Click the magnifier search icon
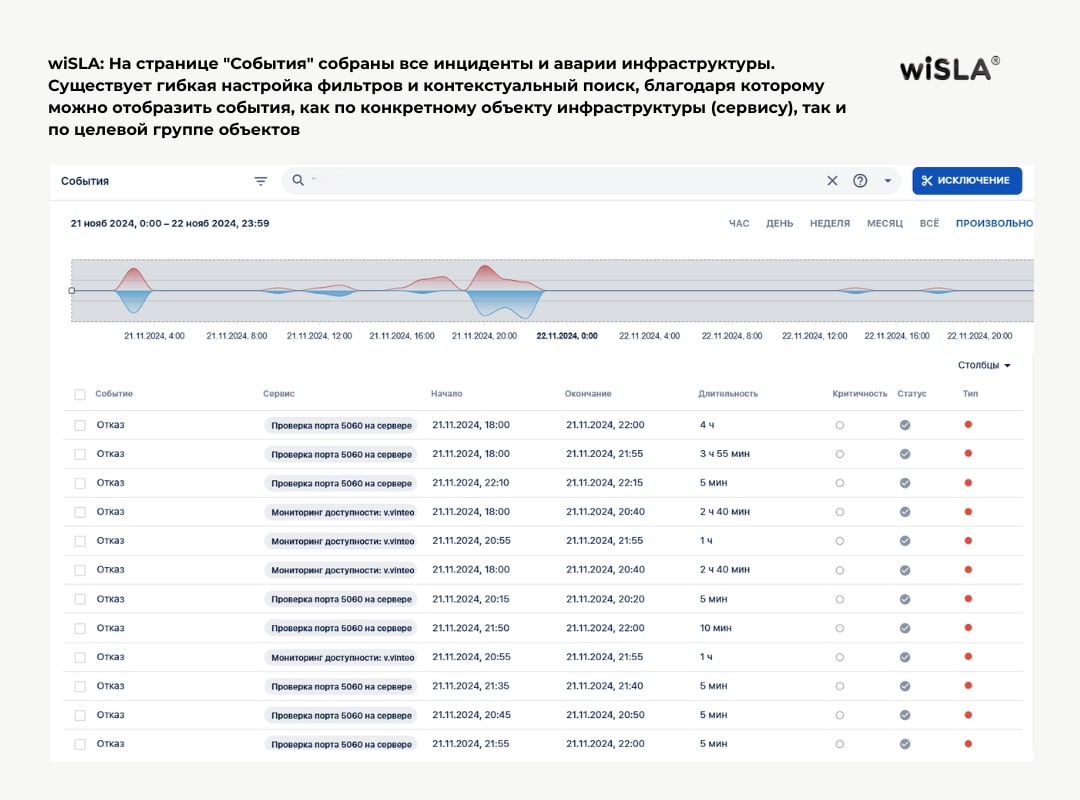The width and height of the screenshot is (1080, 800). point(298,180)
